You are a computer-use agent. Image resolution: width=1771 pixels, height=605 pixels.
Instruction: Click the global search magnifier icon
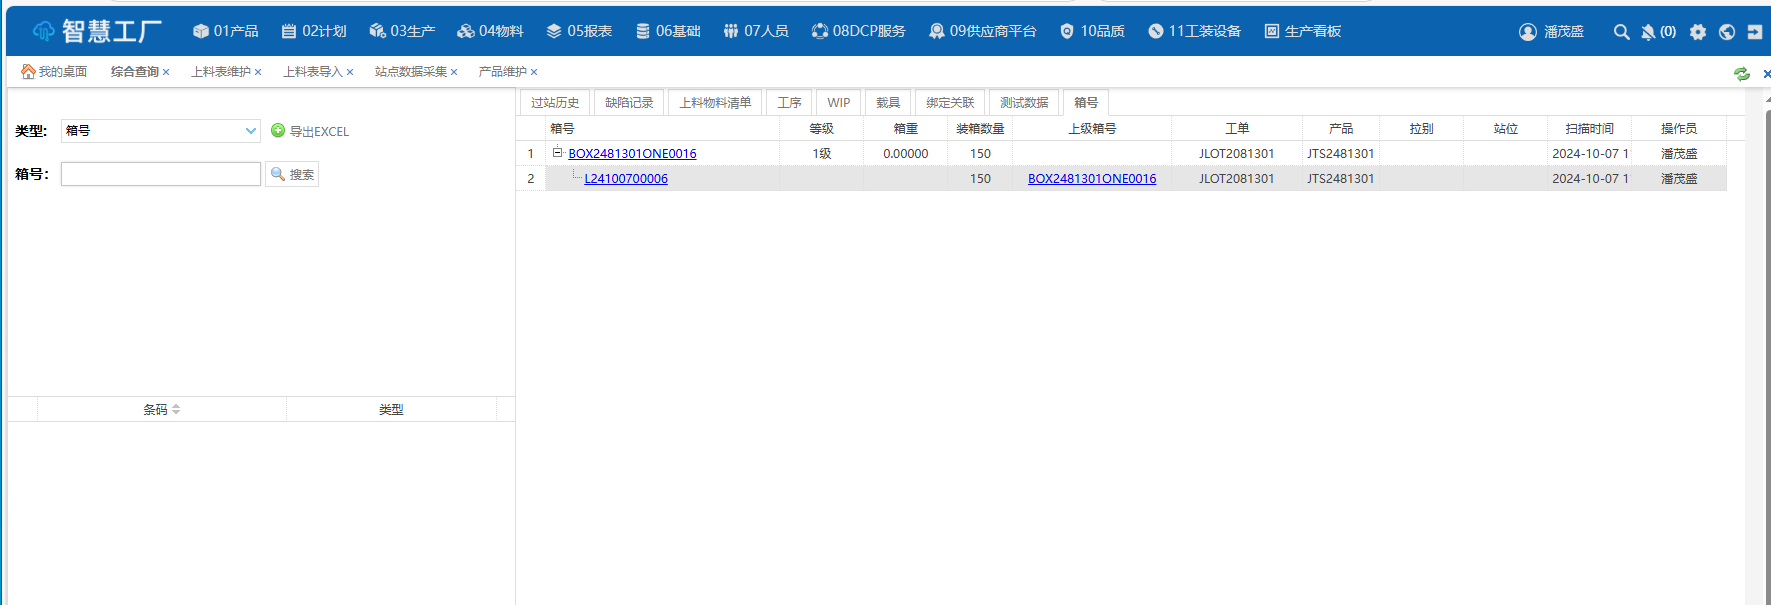pos(1621,32)
